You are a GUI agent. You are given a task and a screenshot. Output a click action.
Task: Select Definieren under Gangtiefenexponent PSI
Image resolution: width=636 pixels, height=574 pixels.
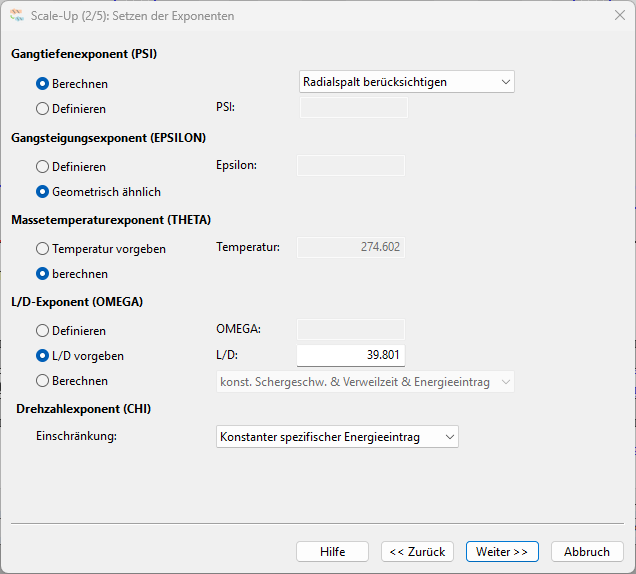pyautogui.click(x=71, y=109)
